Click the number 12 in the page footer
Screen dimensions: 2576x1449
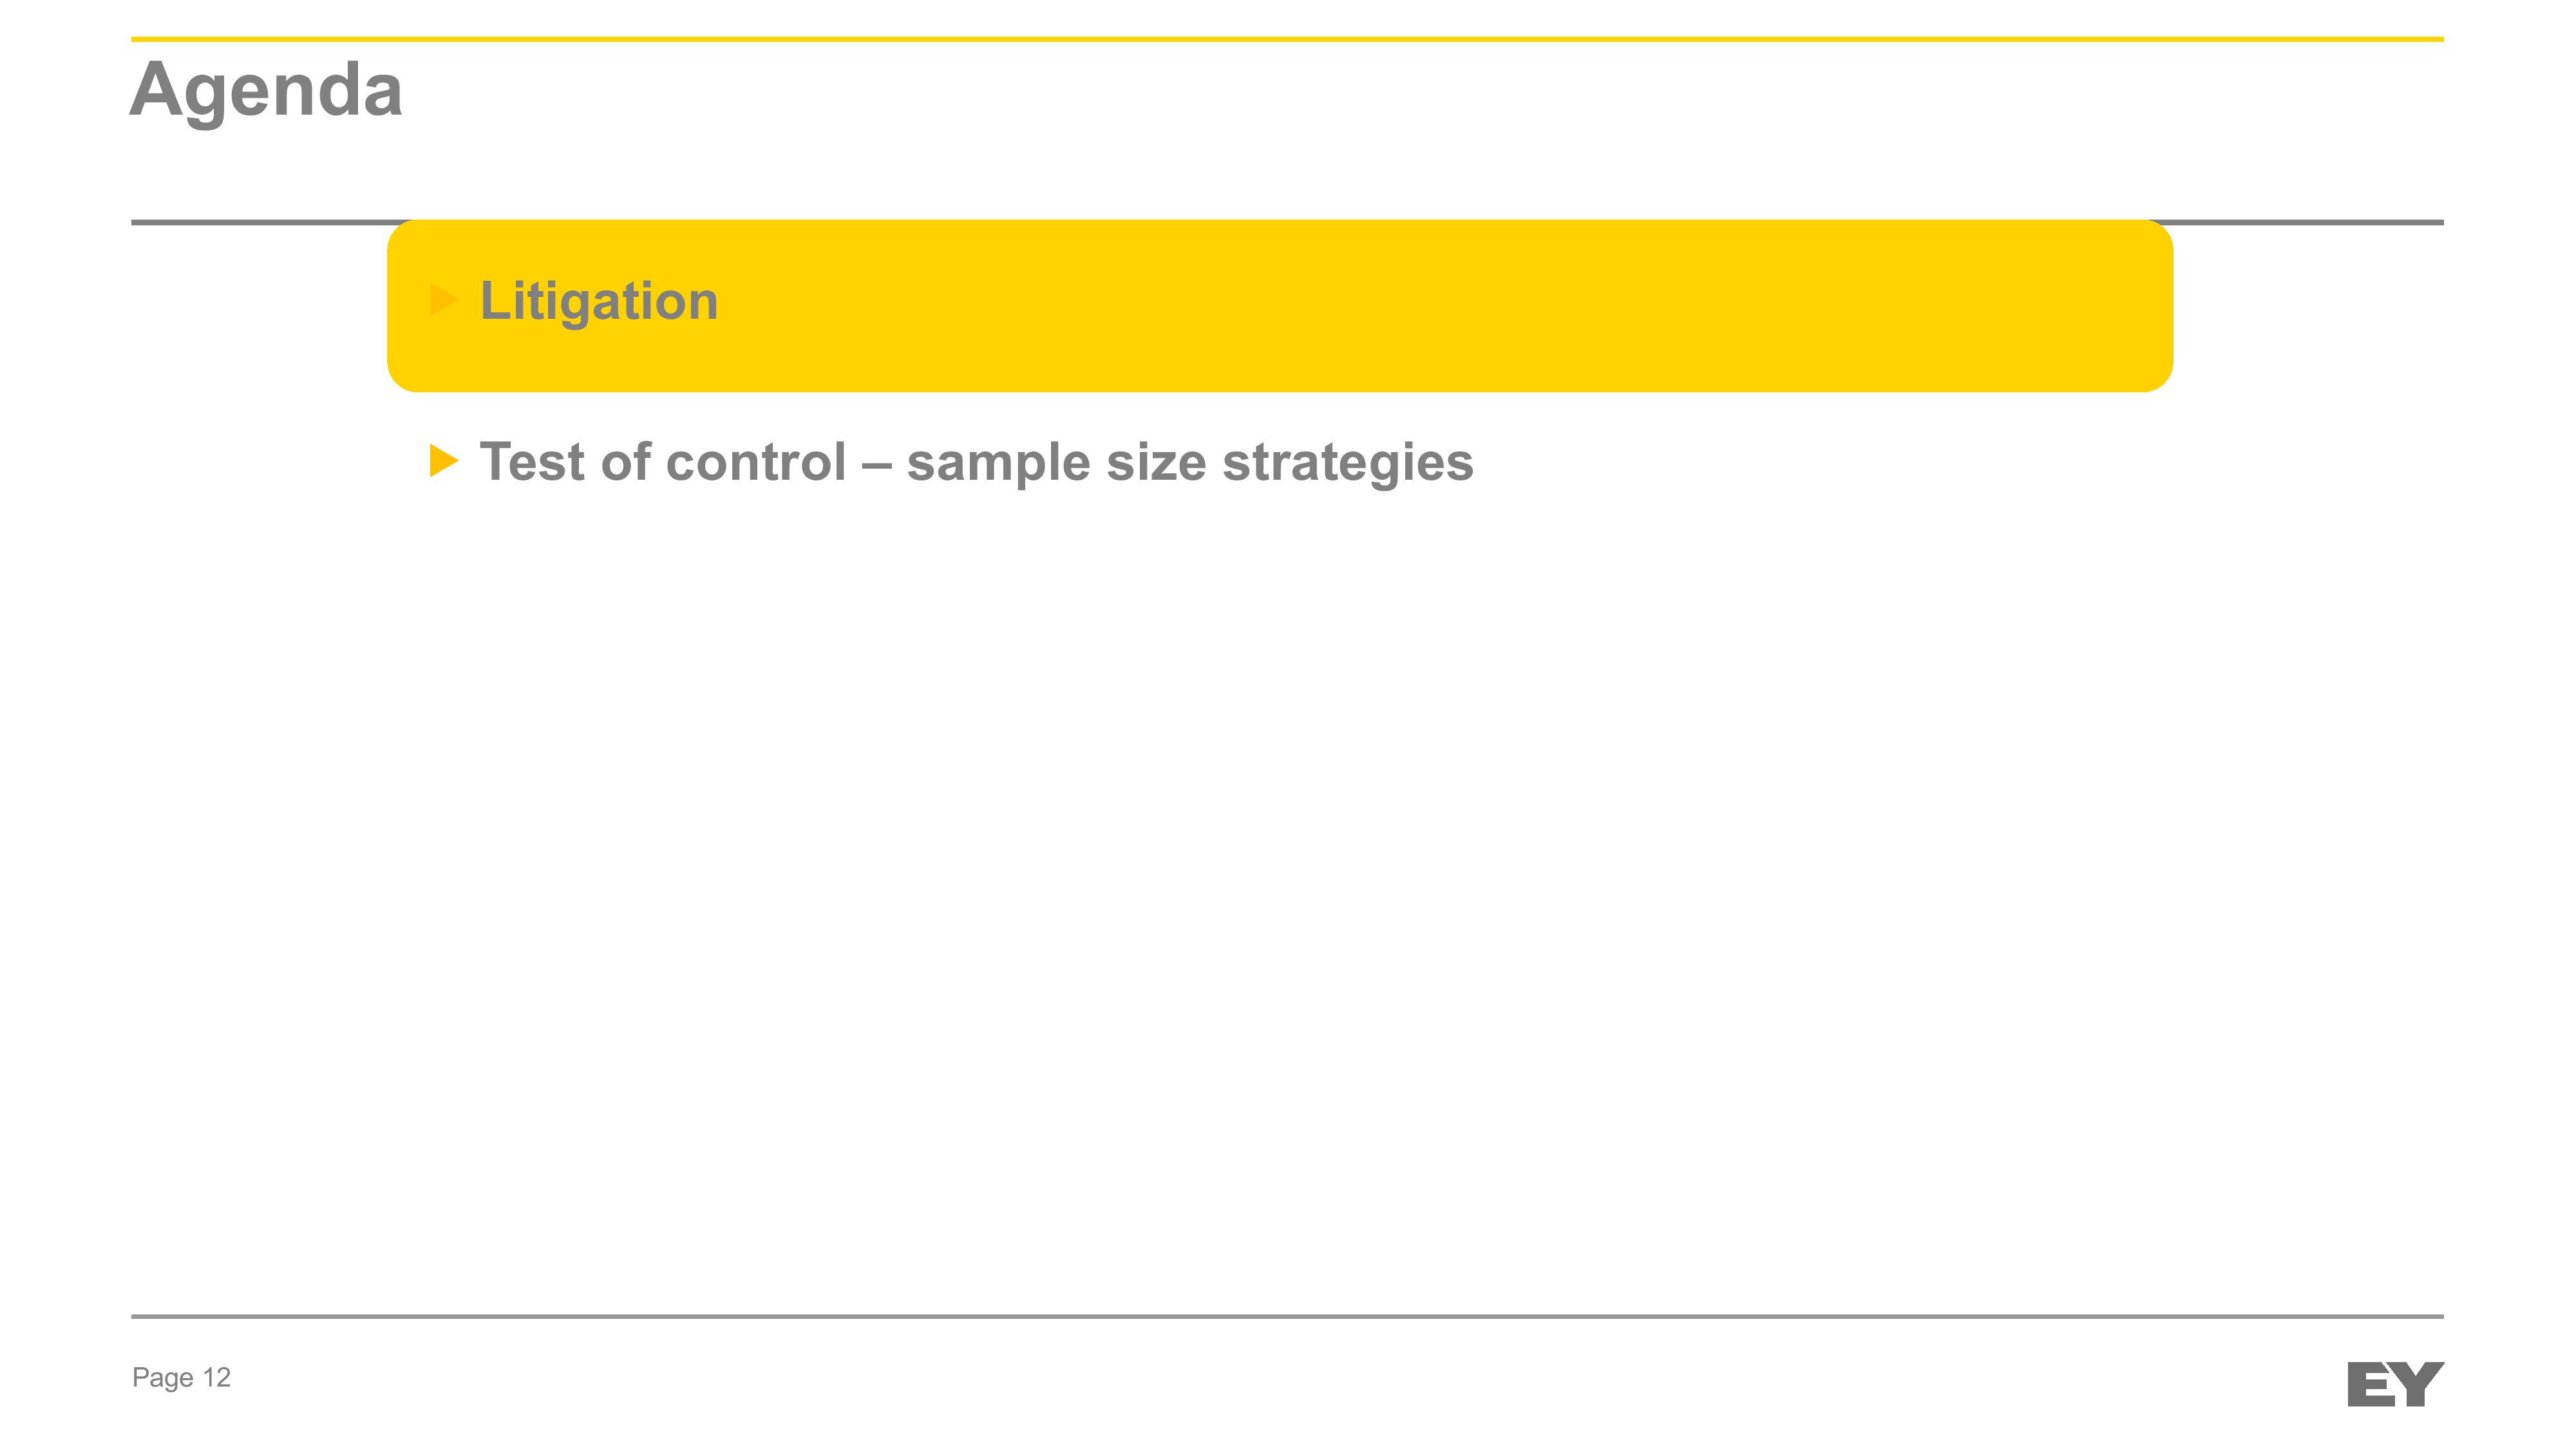coord(217,1377)
